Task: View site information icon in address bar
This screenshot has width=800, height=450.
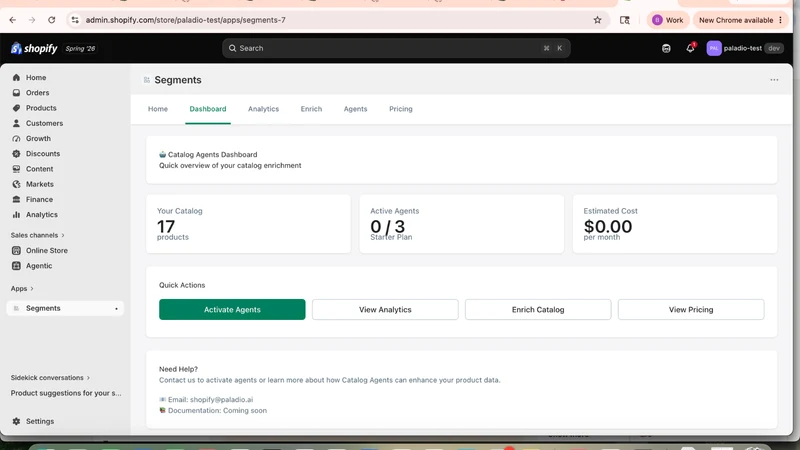Action: tap(75, 20)
